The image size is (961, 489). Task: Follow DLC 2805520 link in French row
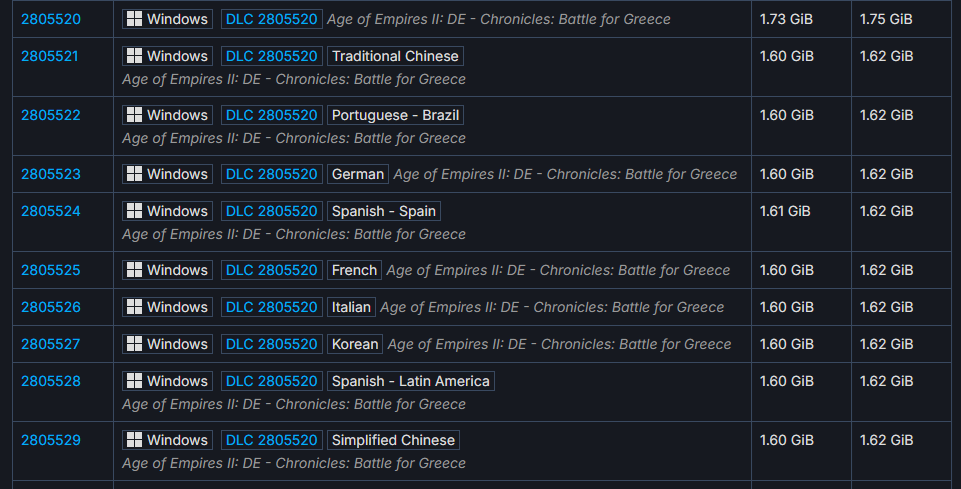(272, 270)
